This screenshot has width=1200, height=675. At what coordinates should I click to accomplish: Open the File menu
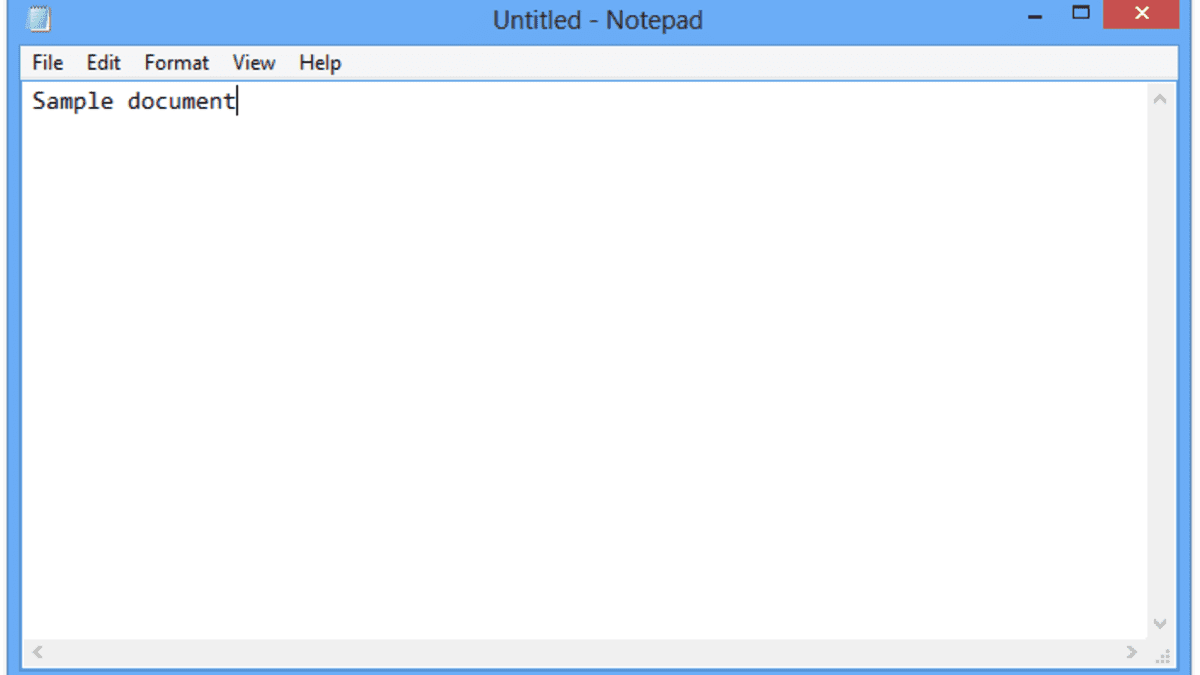[47, 63]
